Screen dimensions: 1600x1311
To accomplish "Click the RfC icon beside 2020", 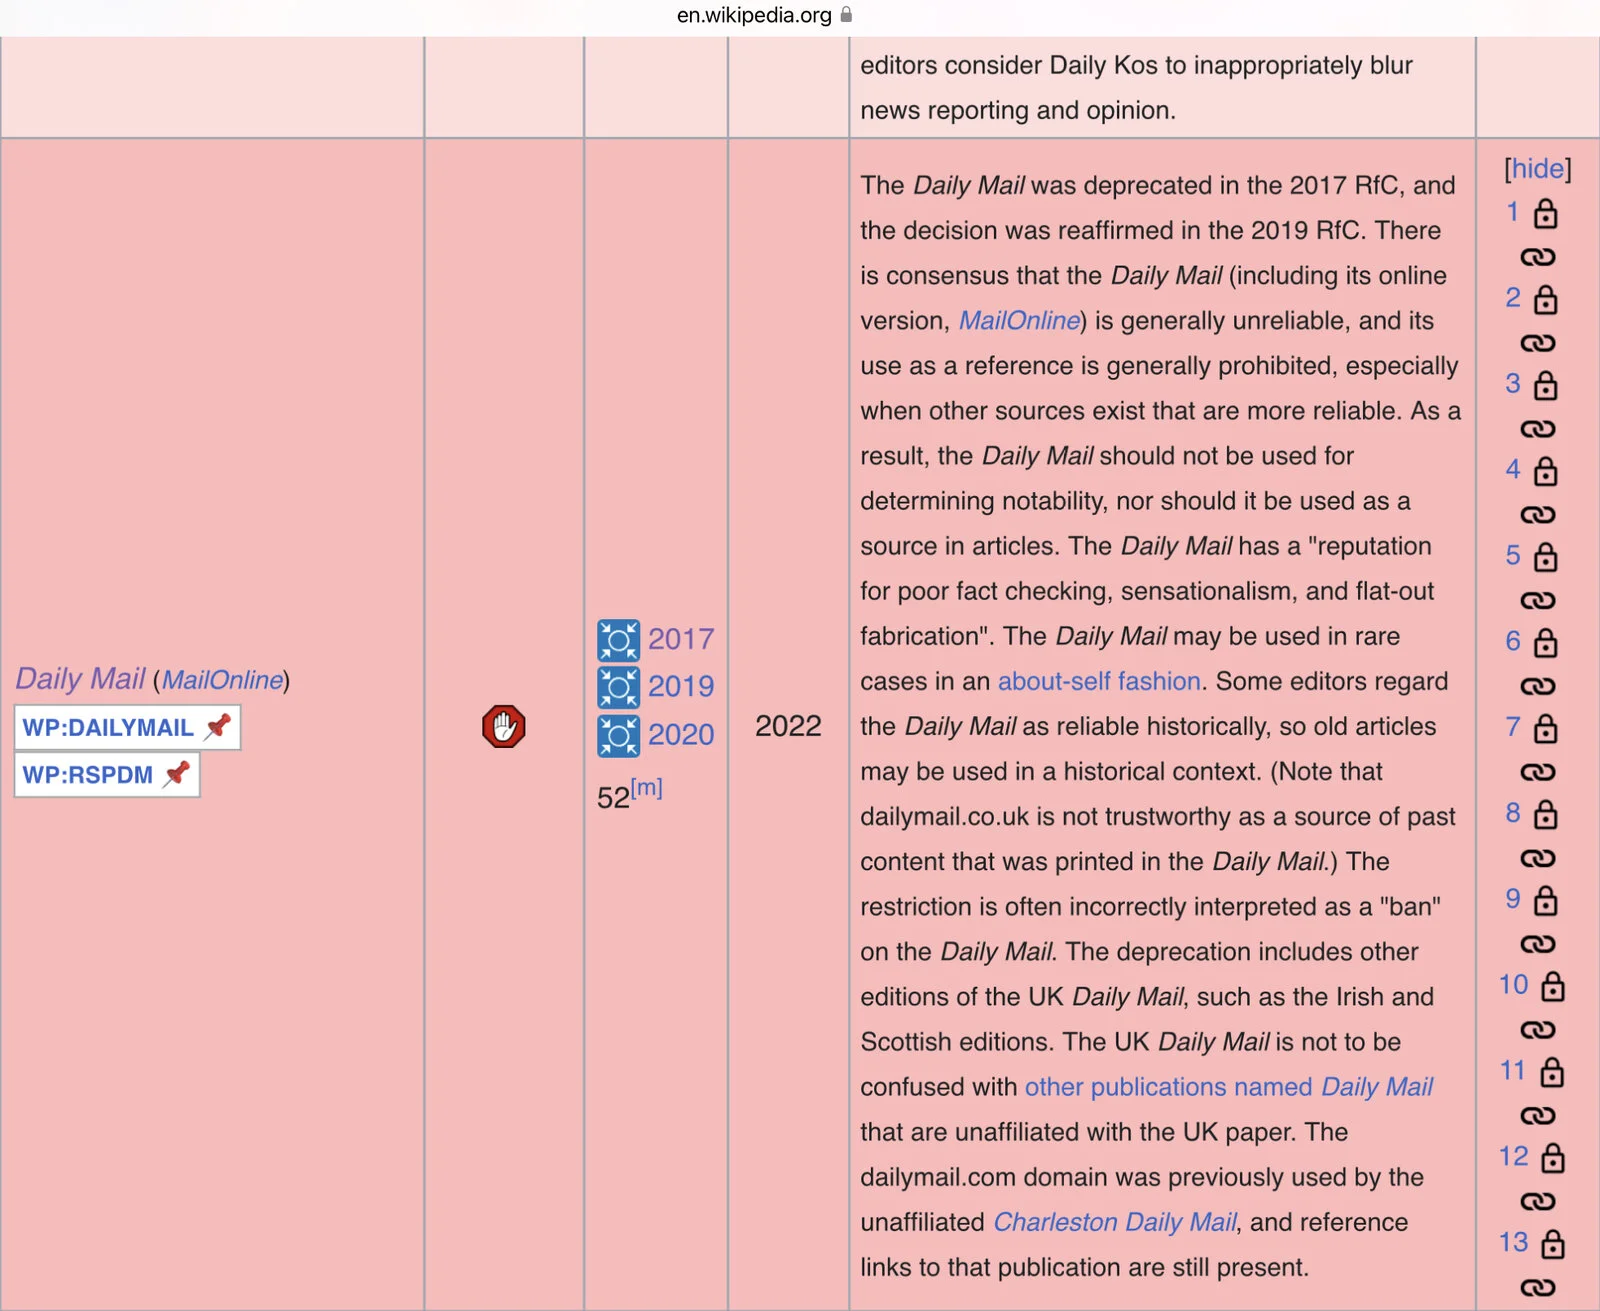I will coord(618,735).
